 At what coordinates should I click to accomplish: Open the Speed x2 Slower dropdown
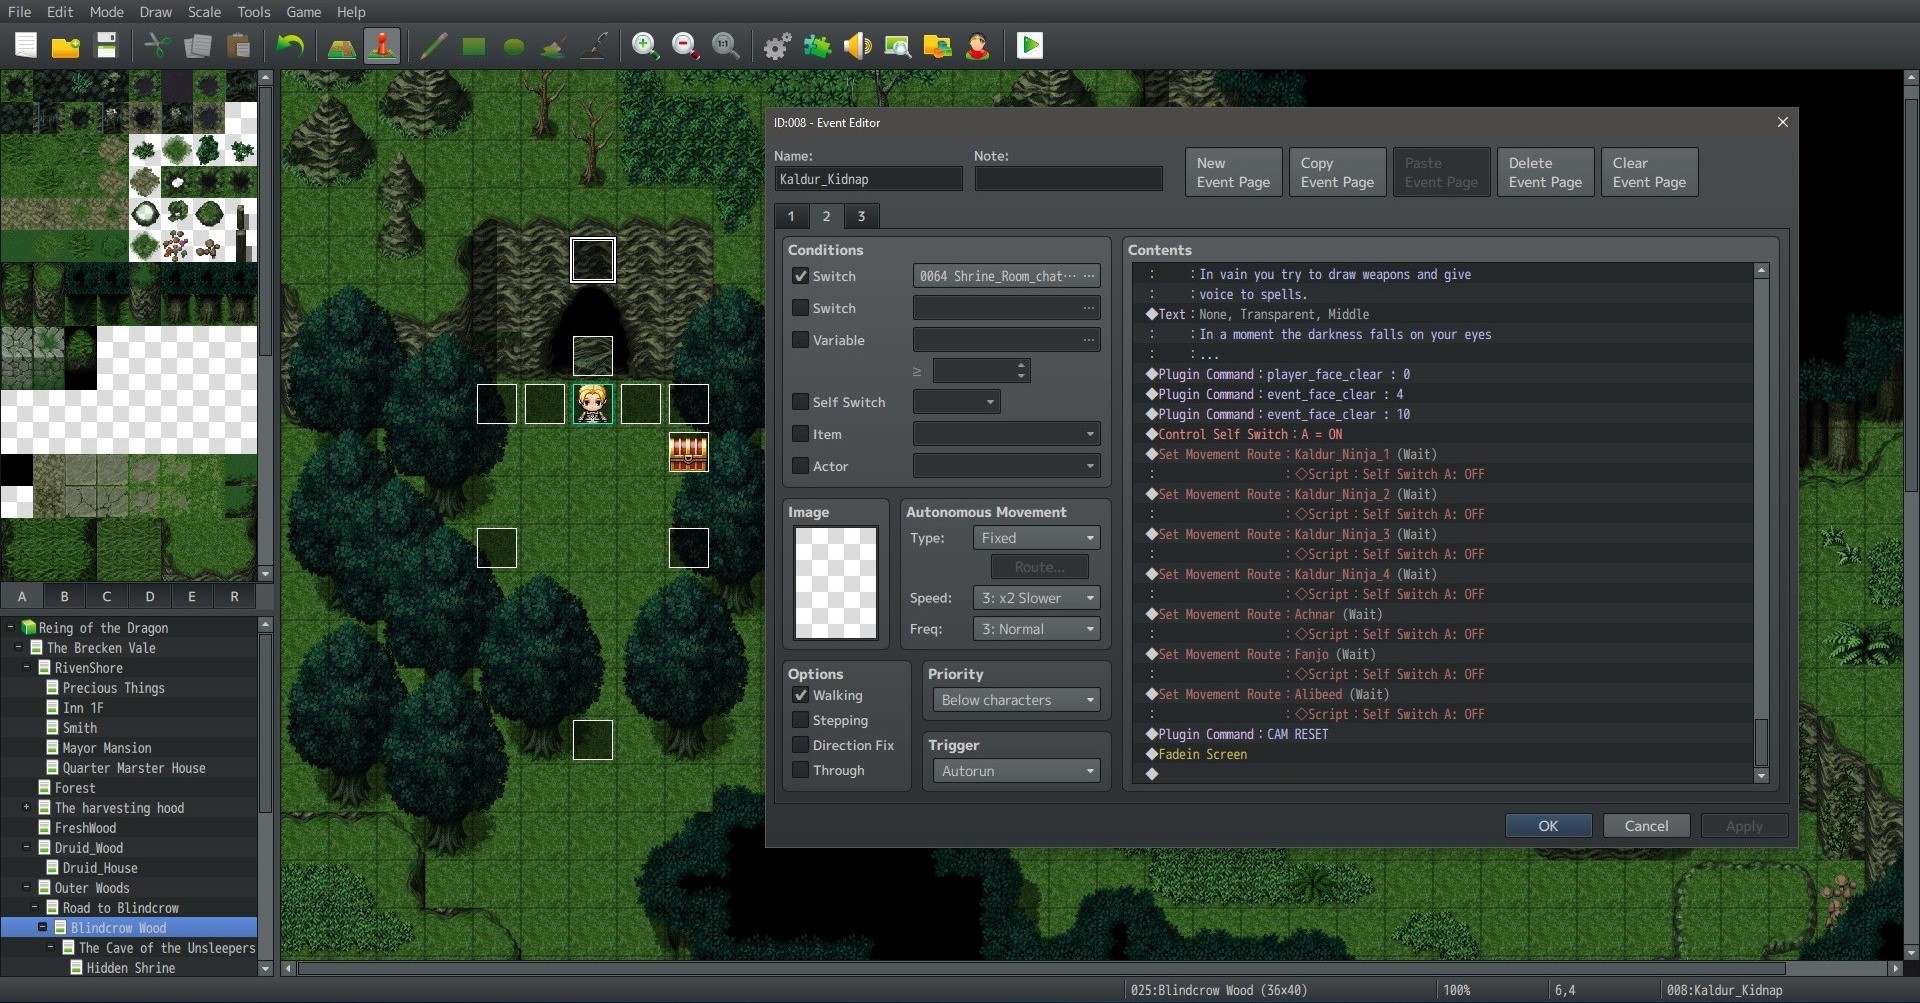point(1036,598)
